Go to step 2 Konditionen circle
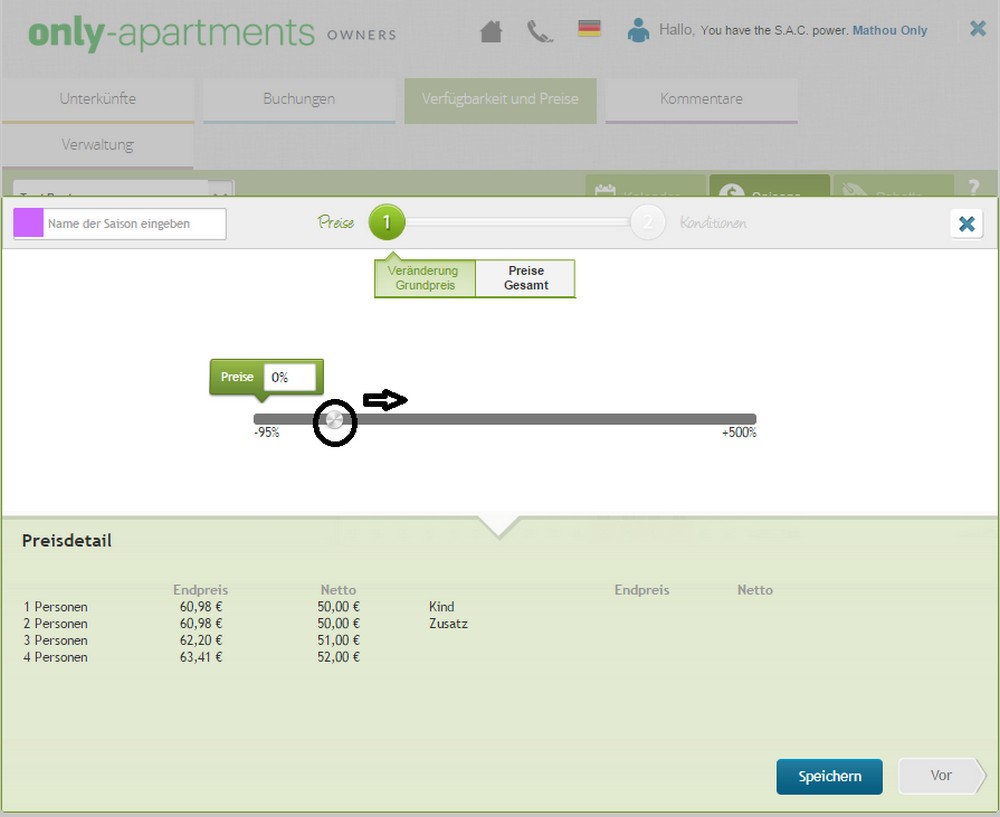The image size is (1000, 817). click(647, 223)
